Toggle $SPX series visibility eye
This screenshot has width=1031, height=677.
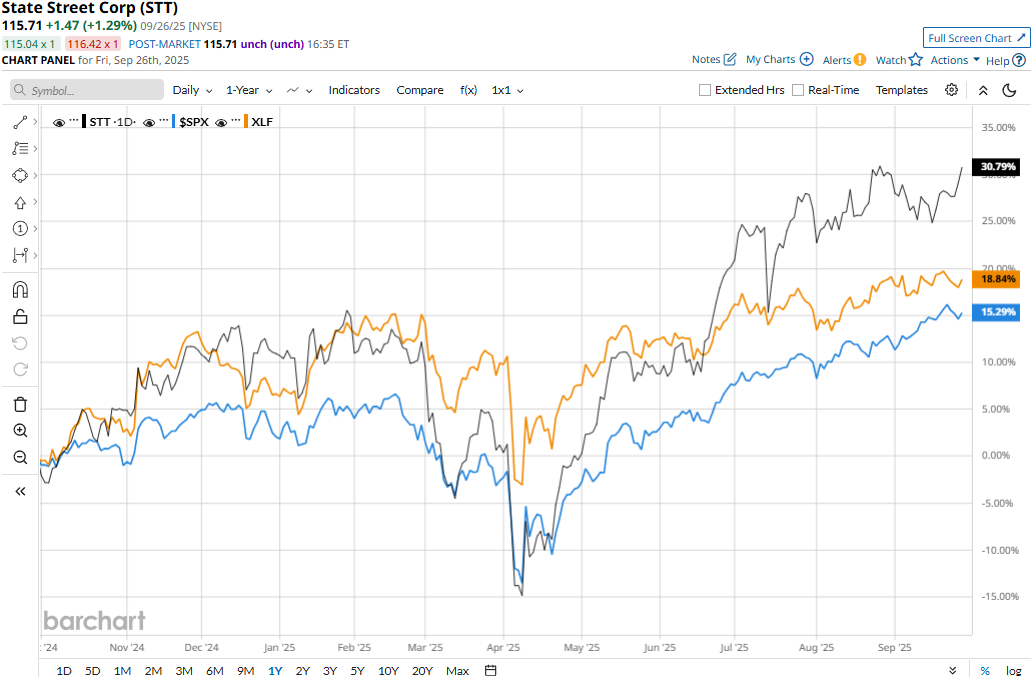[x=149, y=122]
